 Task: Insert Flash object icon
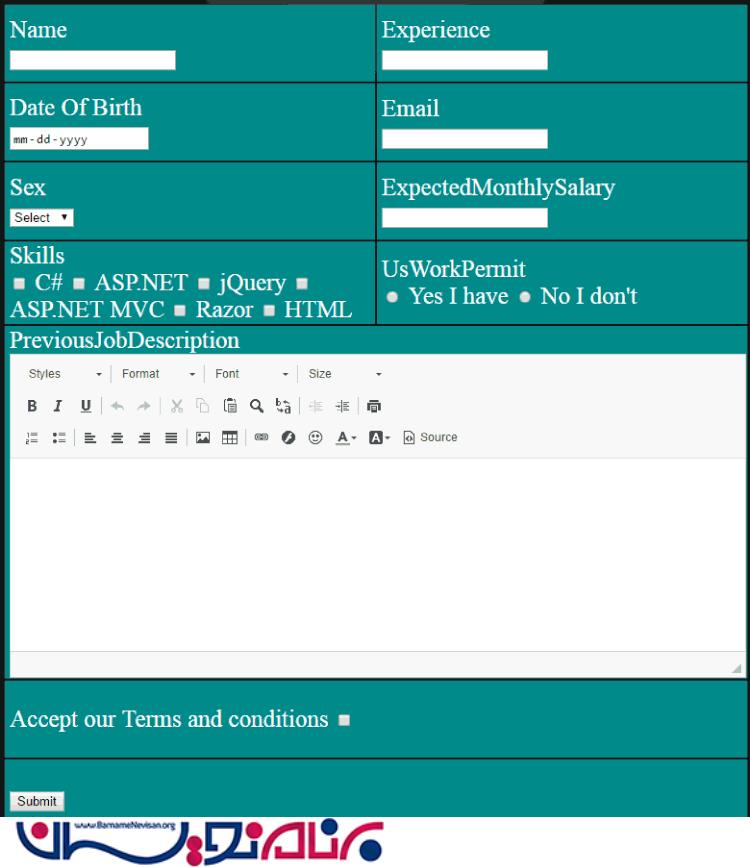(x=288, y=438)
